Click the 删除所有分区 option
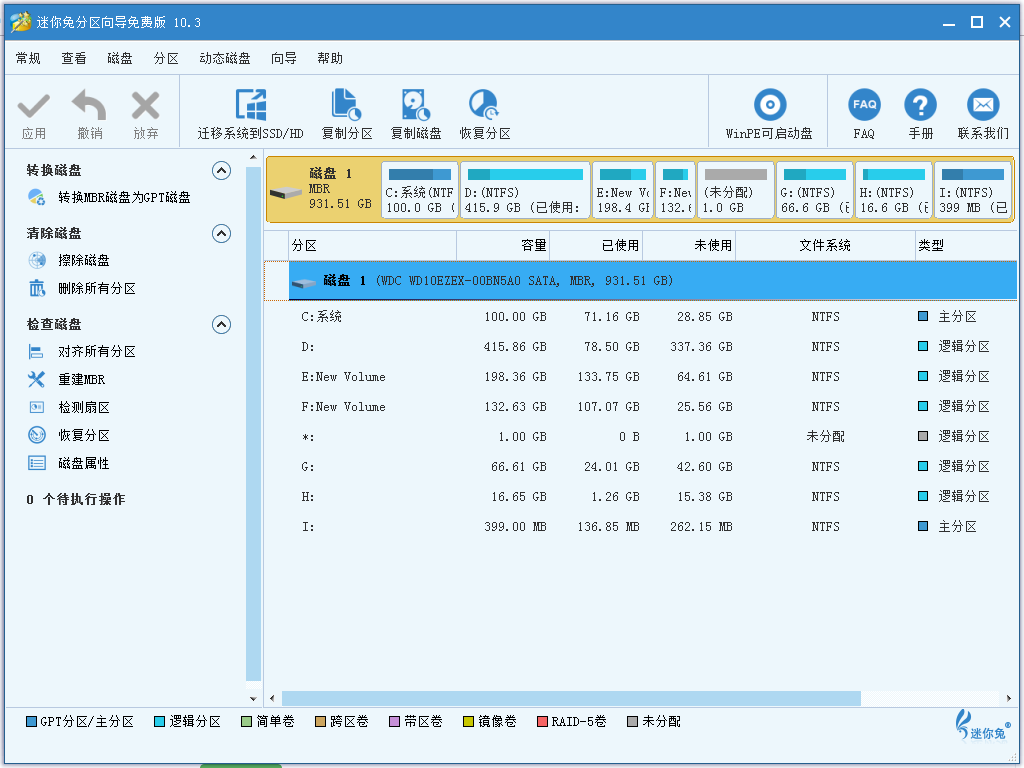This screenshot has height=768, width=1024. (x=96, y=289)
